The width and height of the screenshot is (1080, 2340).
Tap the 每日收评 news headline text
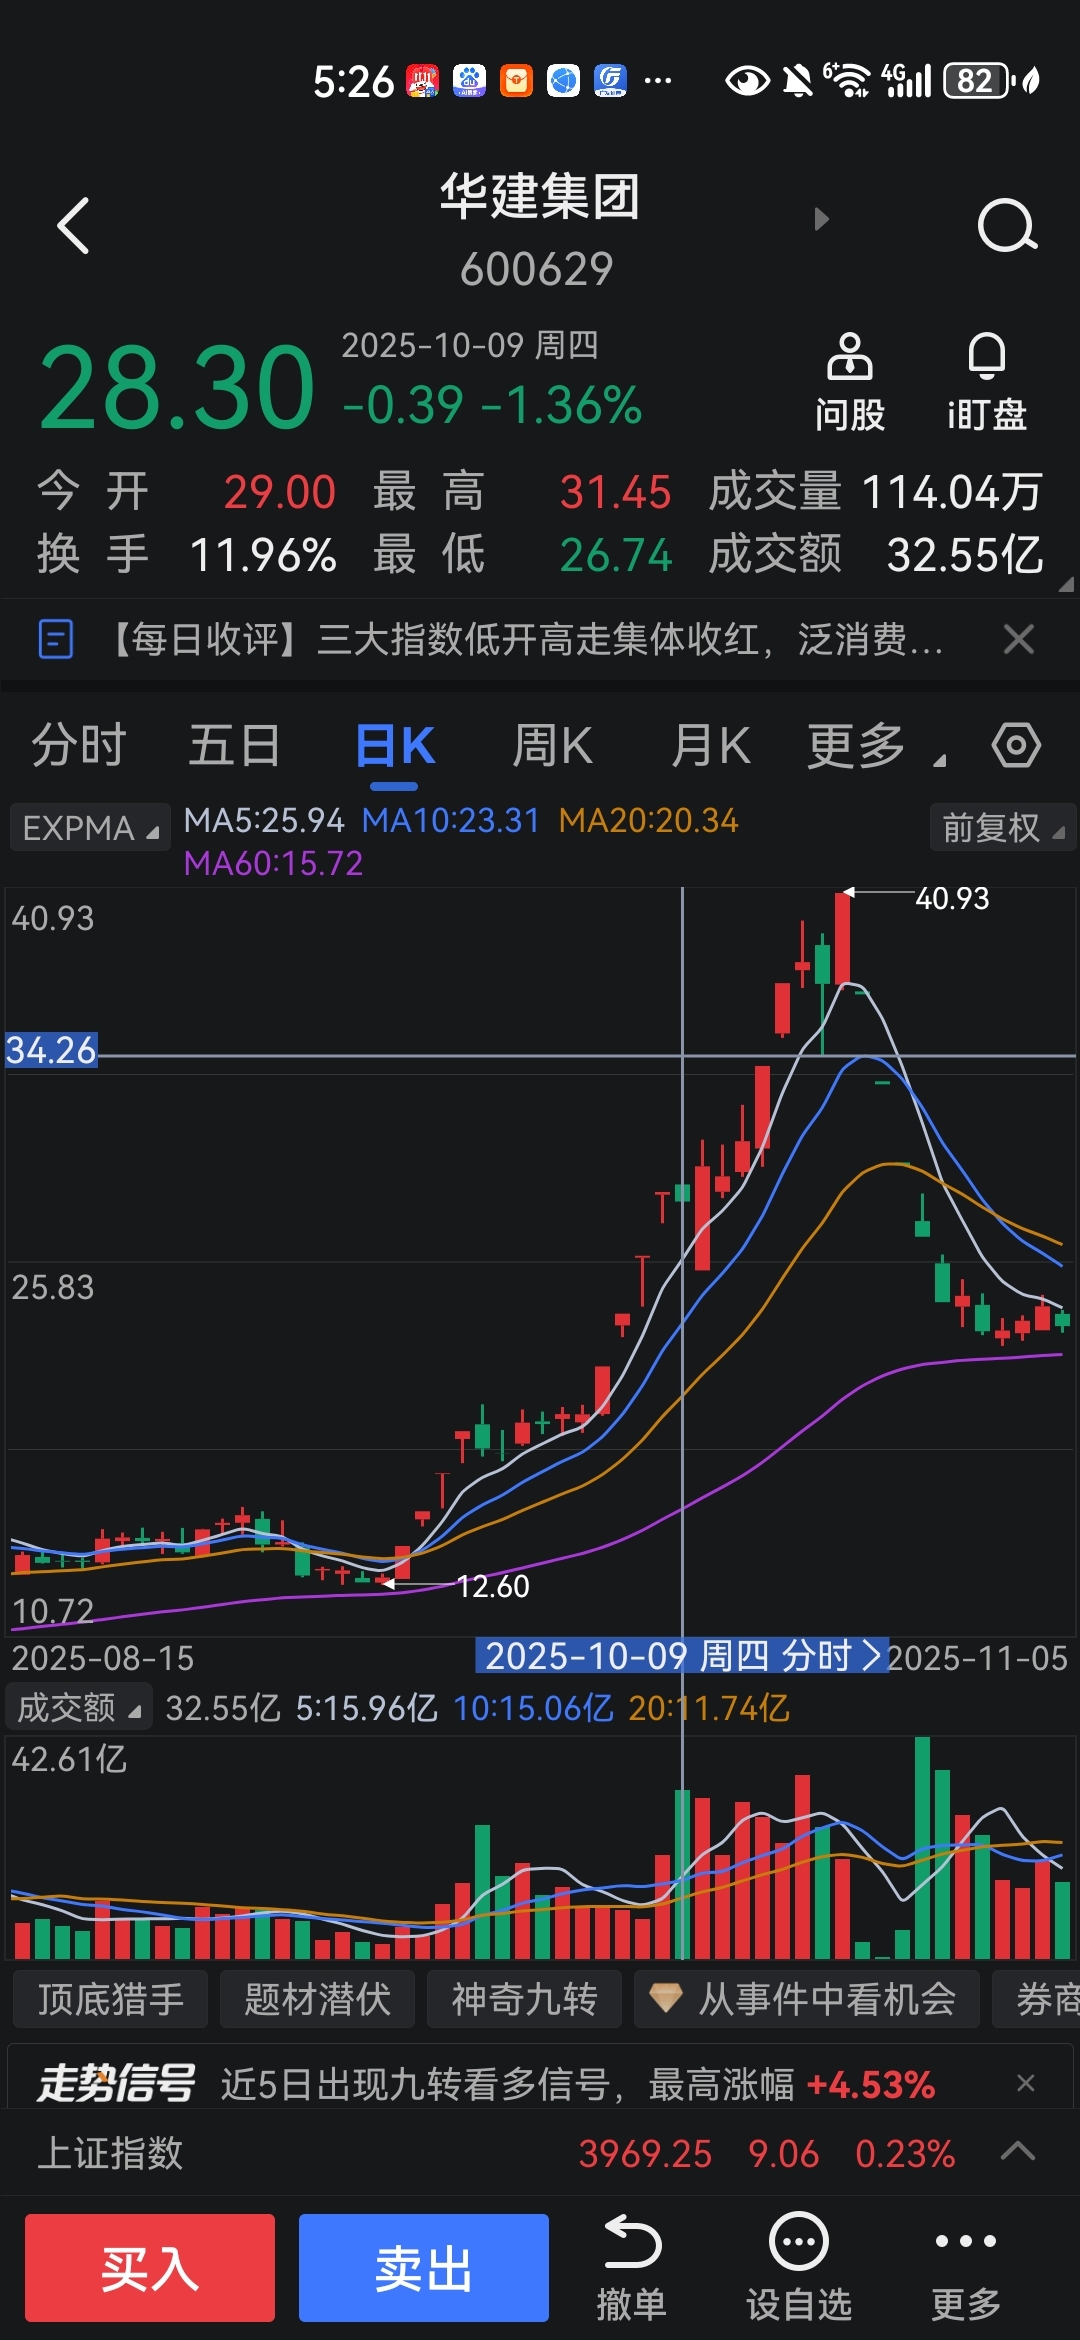(x=524, y=639)
